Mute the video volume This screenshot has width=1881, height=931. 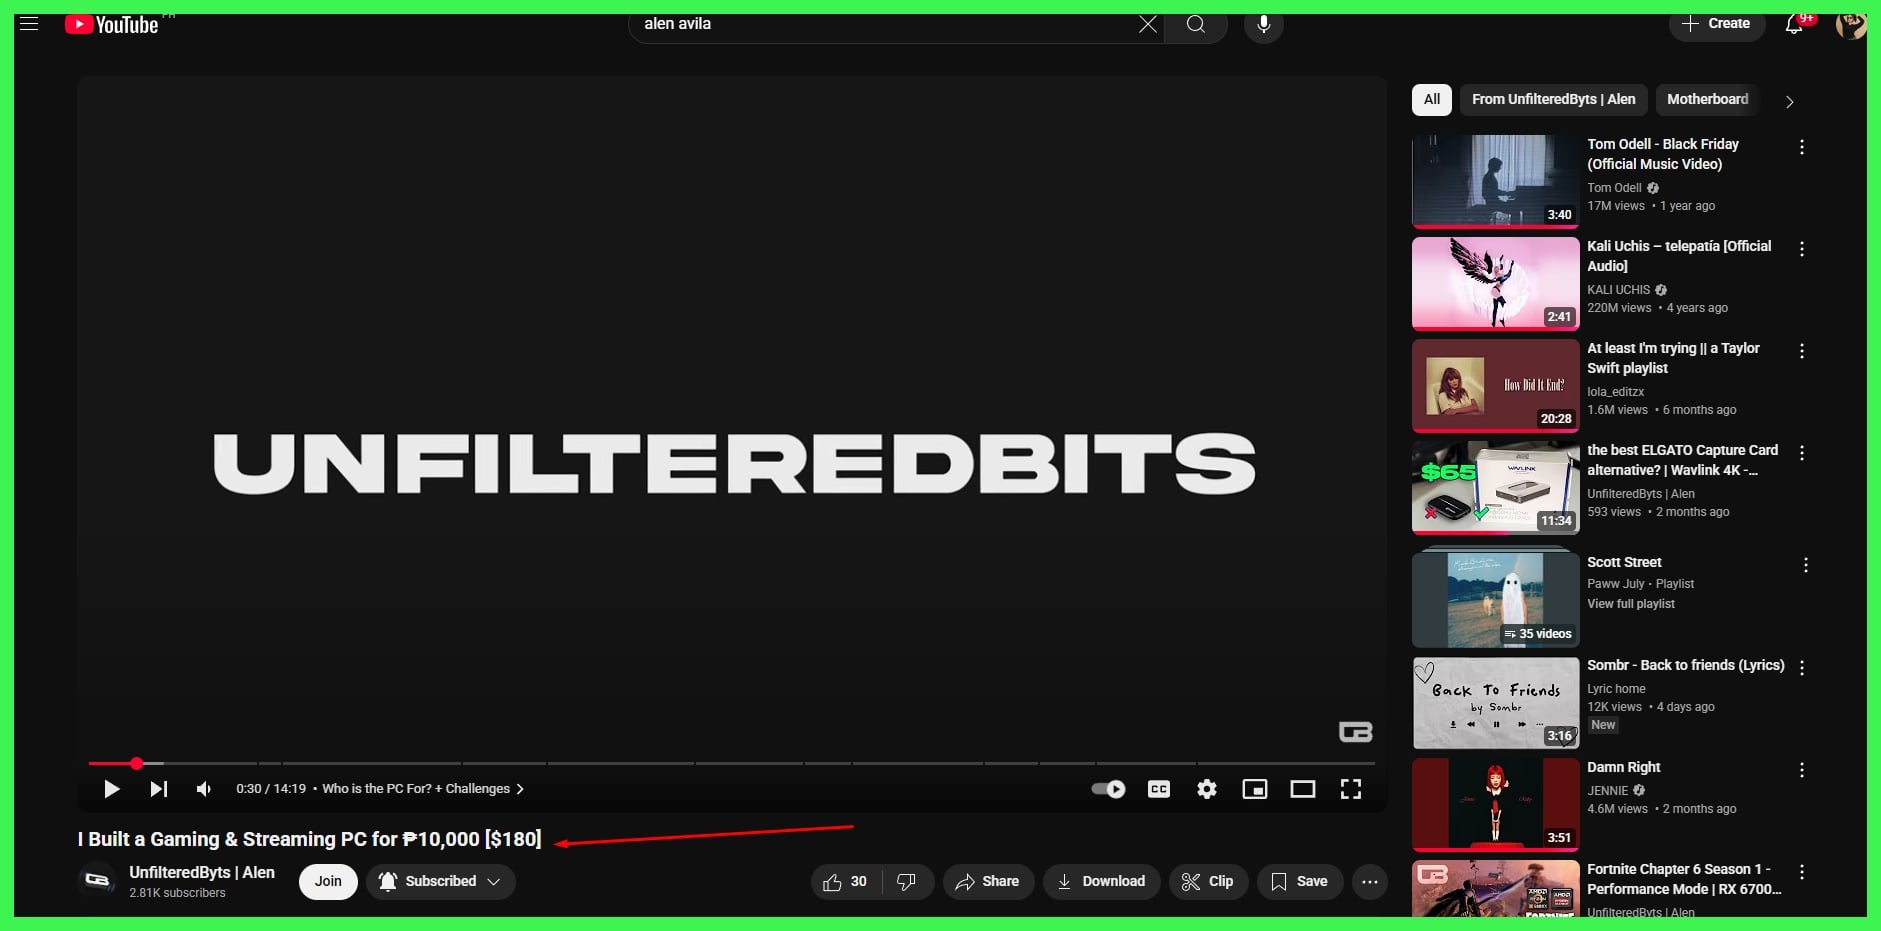click(x=204, y=789)
